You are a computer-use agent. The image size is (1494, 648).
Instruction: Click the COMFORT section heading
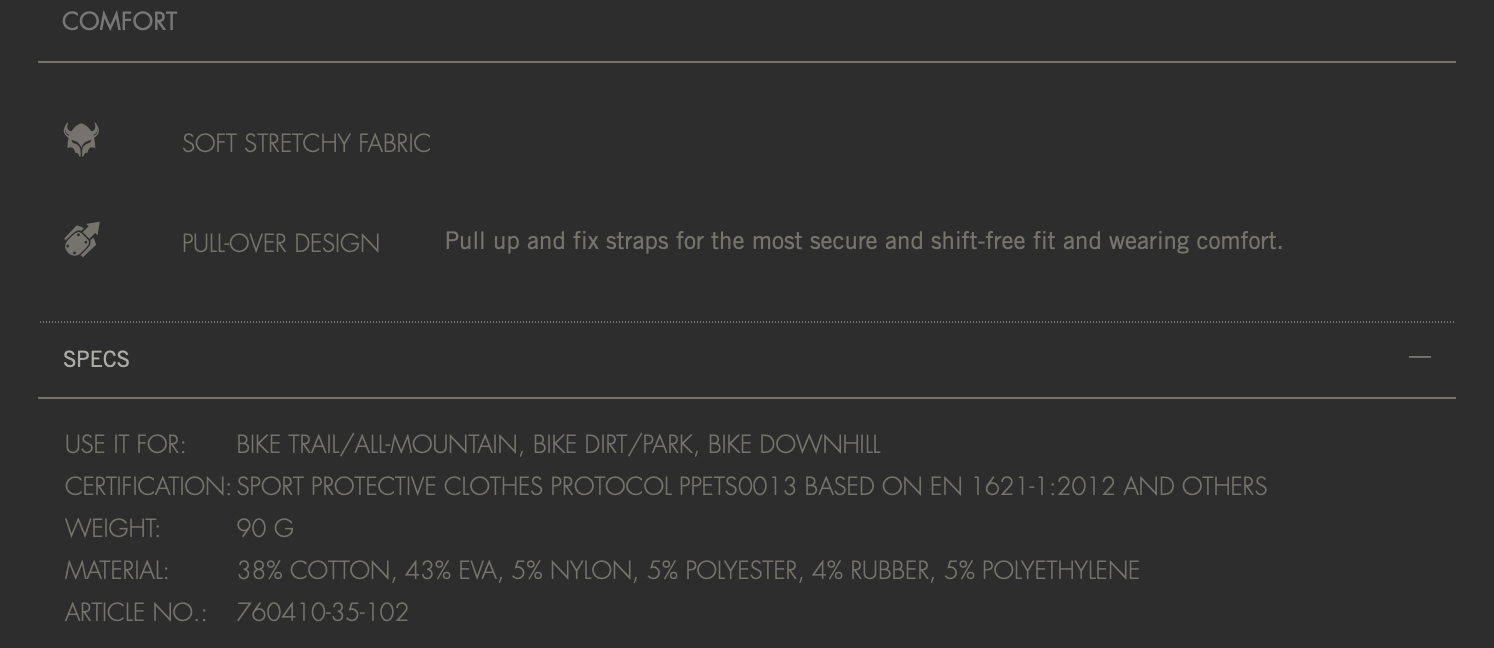coord(119,22)
